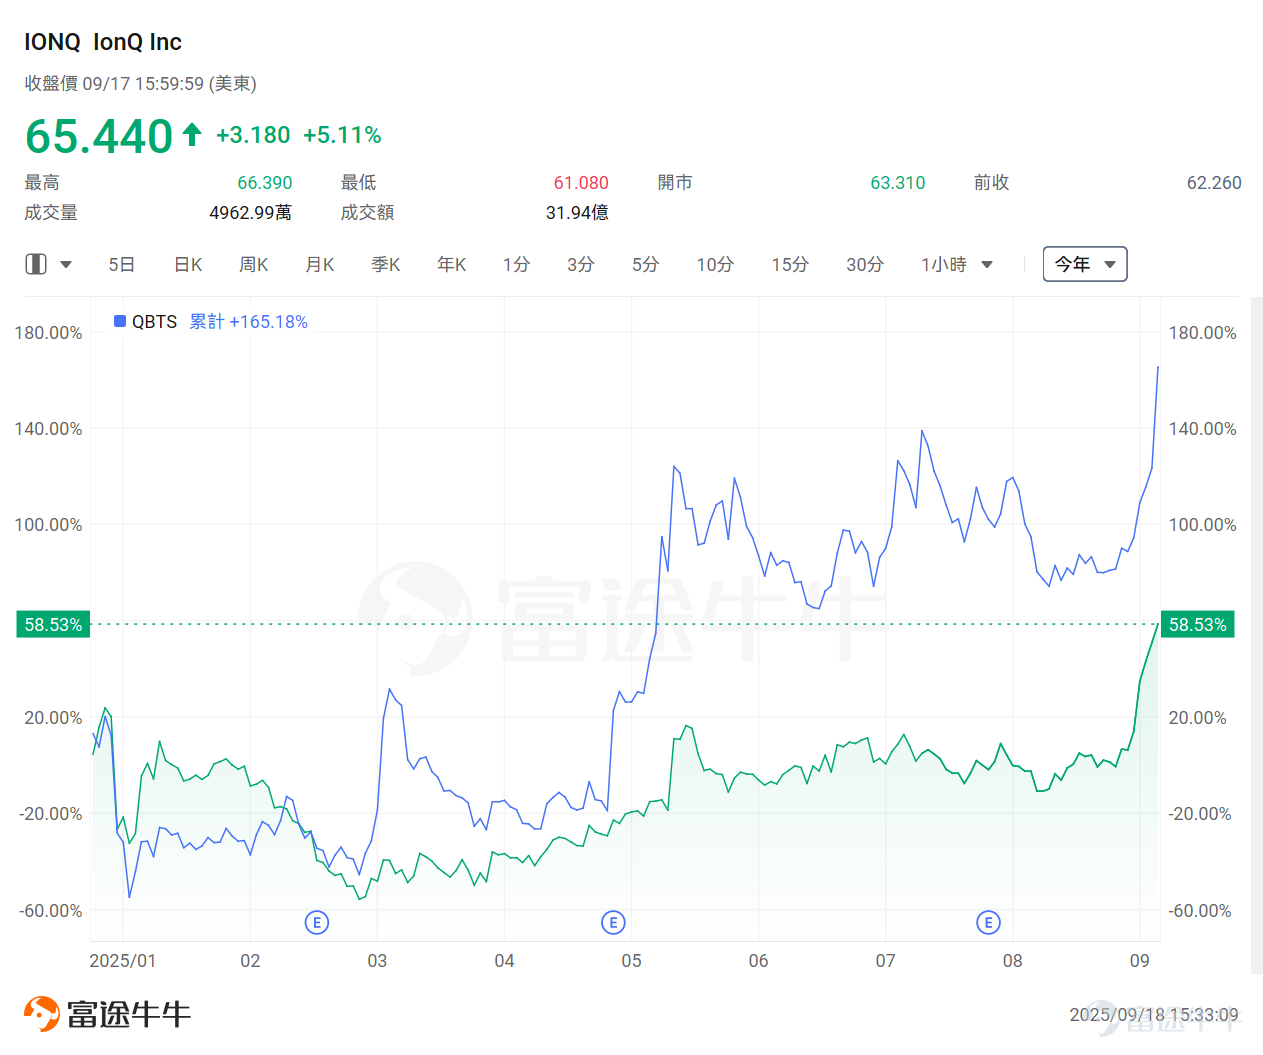Click the chart's vertical scrollbar
The width and height of the screenshot is (1263, 1055).
tap(1257, 635)
